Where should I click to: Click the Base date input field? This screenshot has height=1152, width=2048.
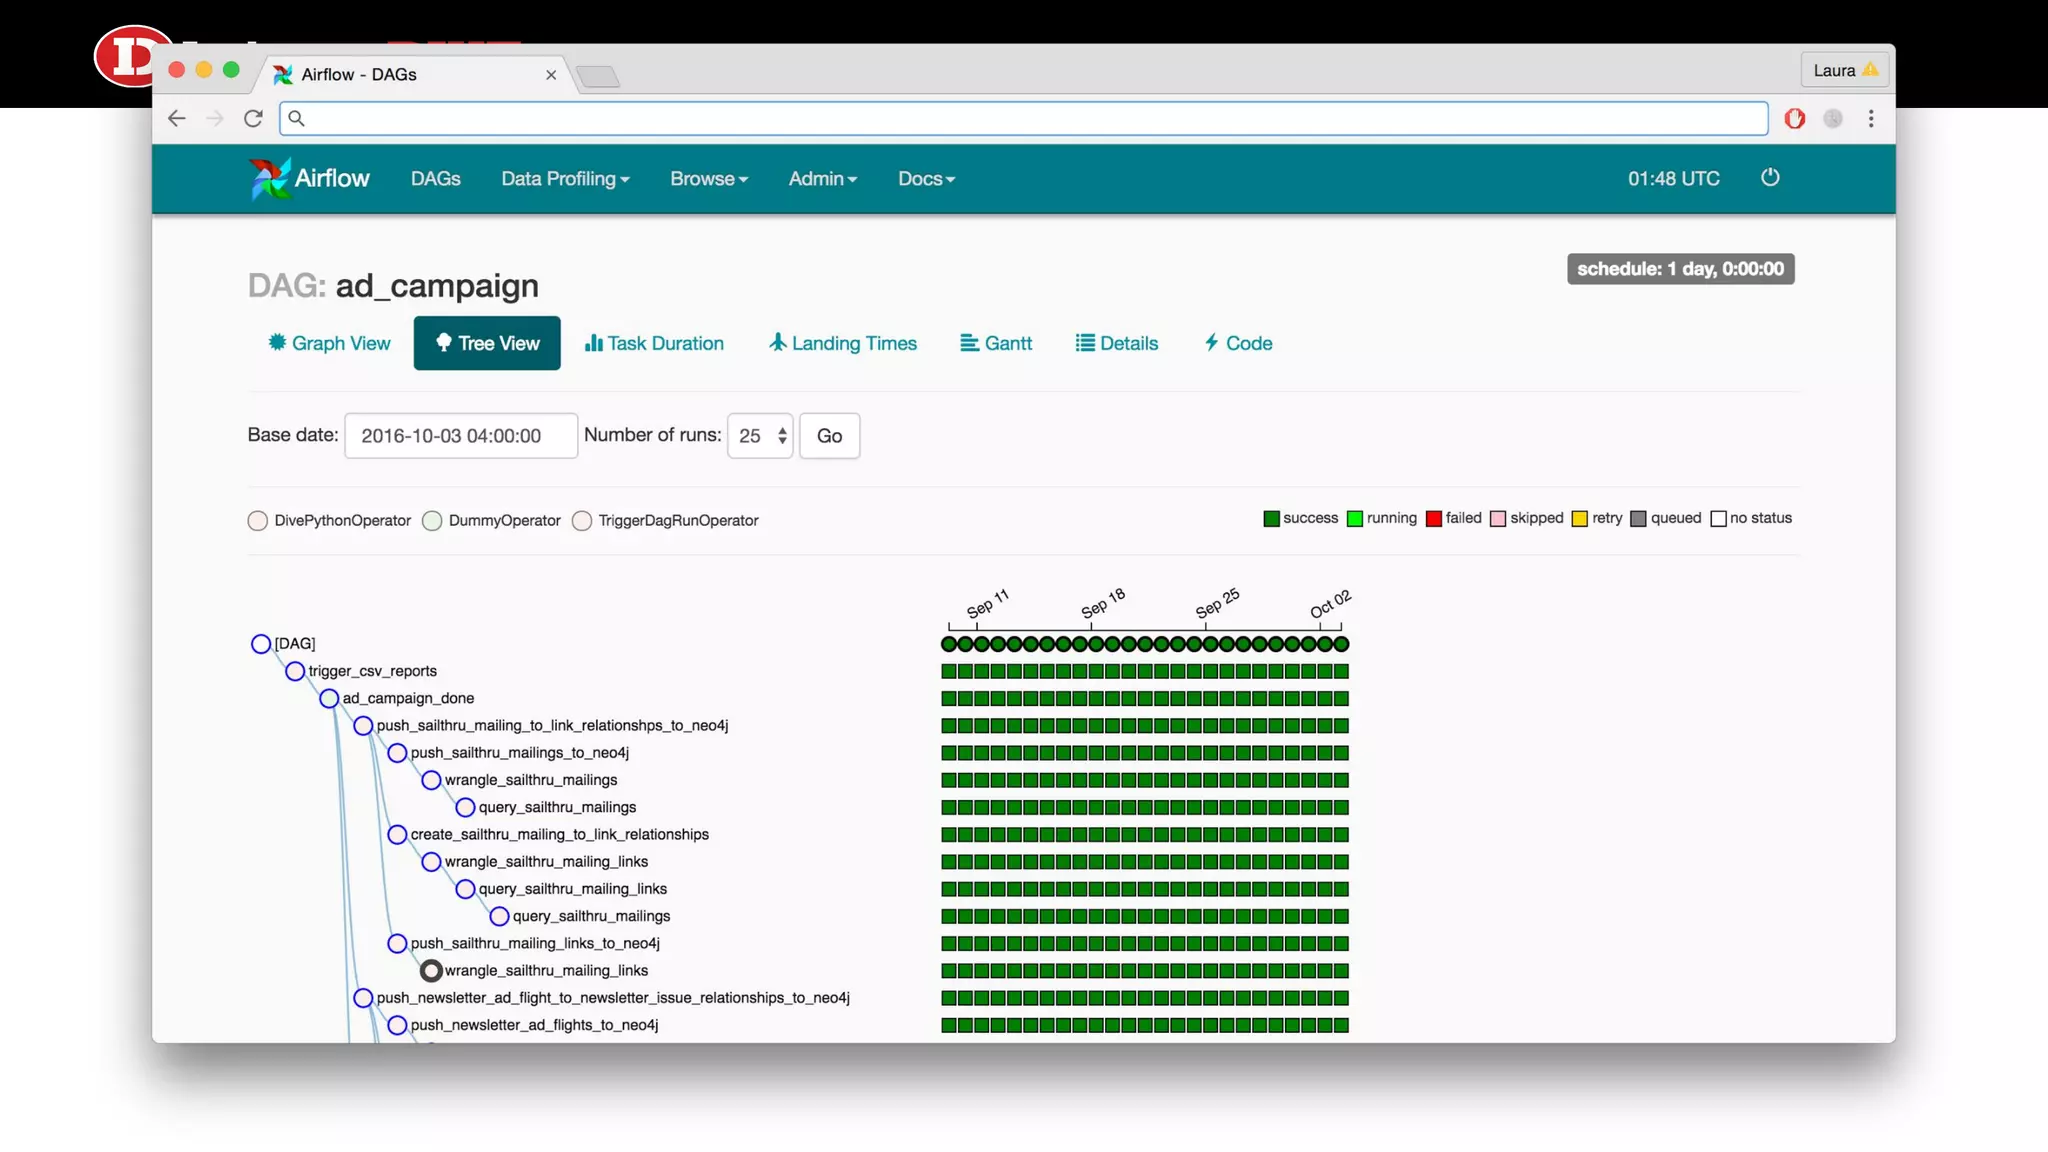tap(460, 436)
